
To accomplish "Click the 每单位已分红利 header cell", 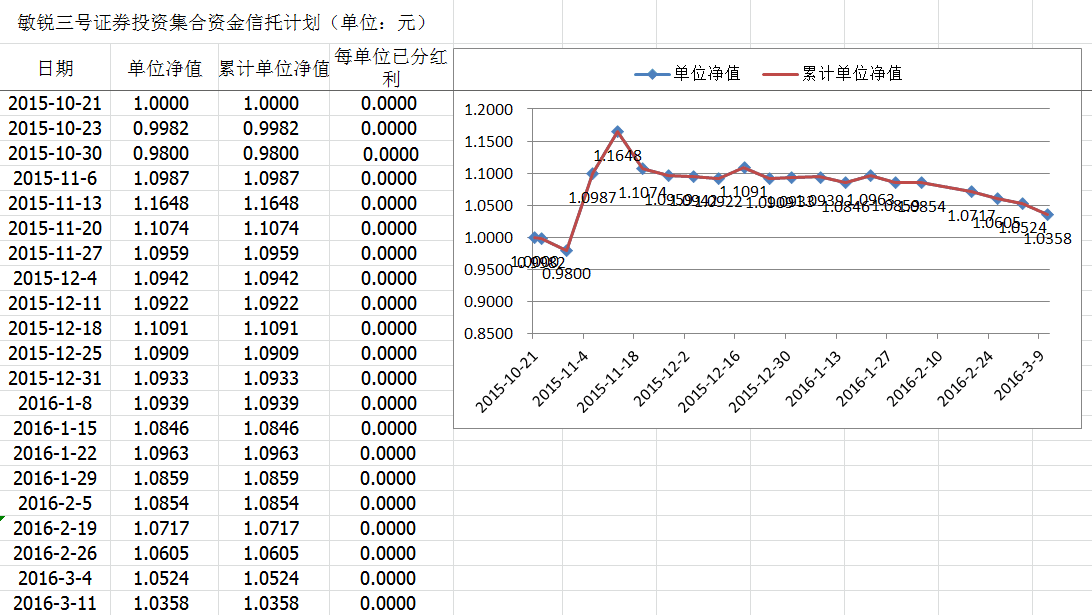I will coord(390,68).
